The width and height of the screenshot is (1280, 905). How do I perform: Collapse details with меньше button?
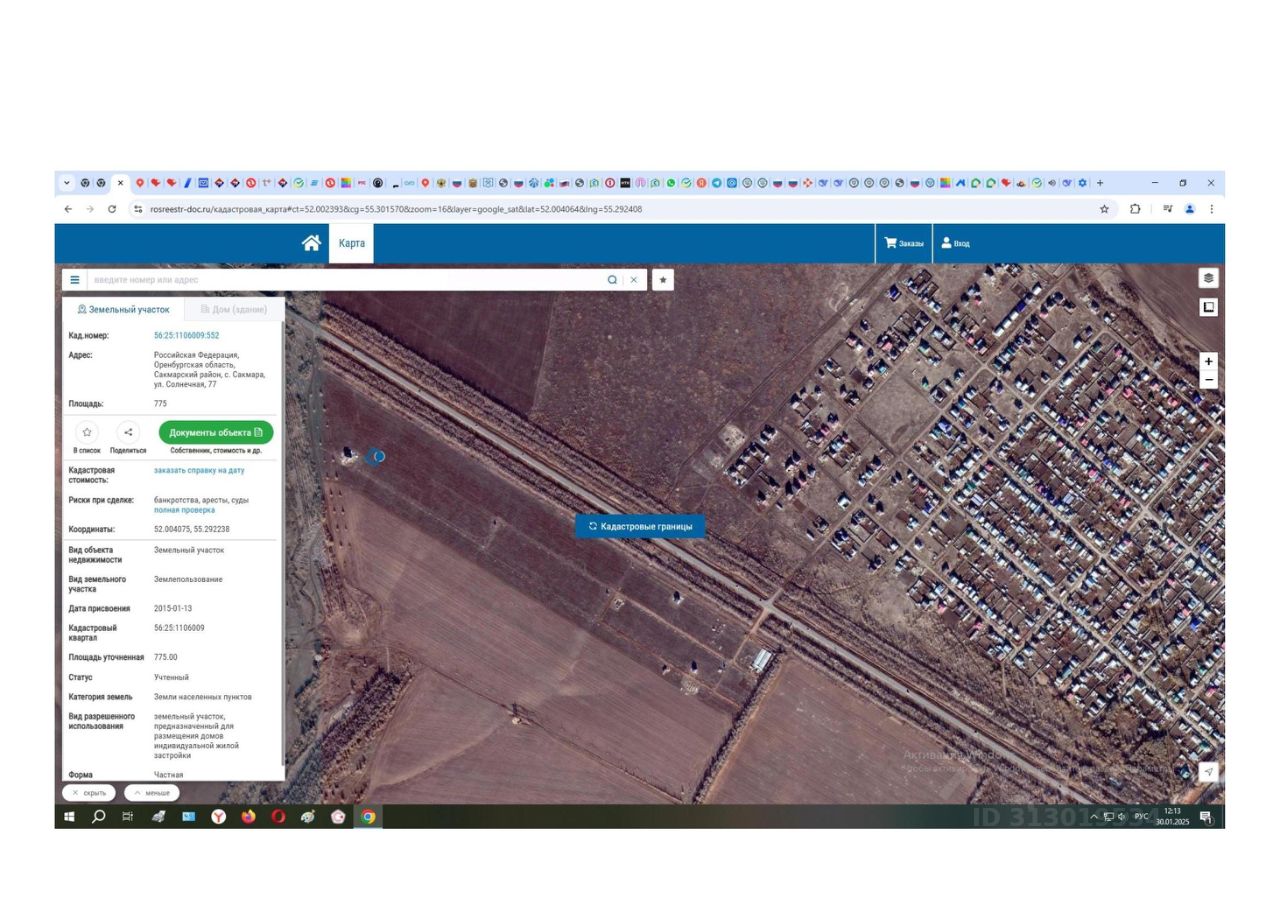152,793
